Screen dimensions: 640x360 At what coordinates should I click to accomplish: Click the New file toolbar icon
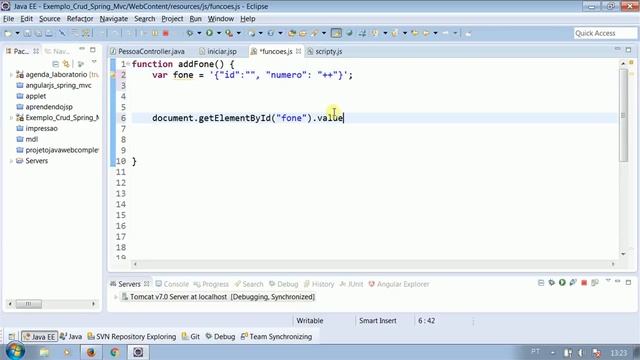pos(8,33)
